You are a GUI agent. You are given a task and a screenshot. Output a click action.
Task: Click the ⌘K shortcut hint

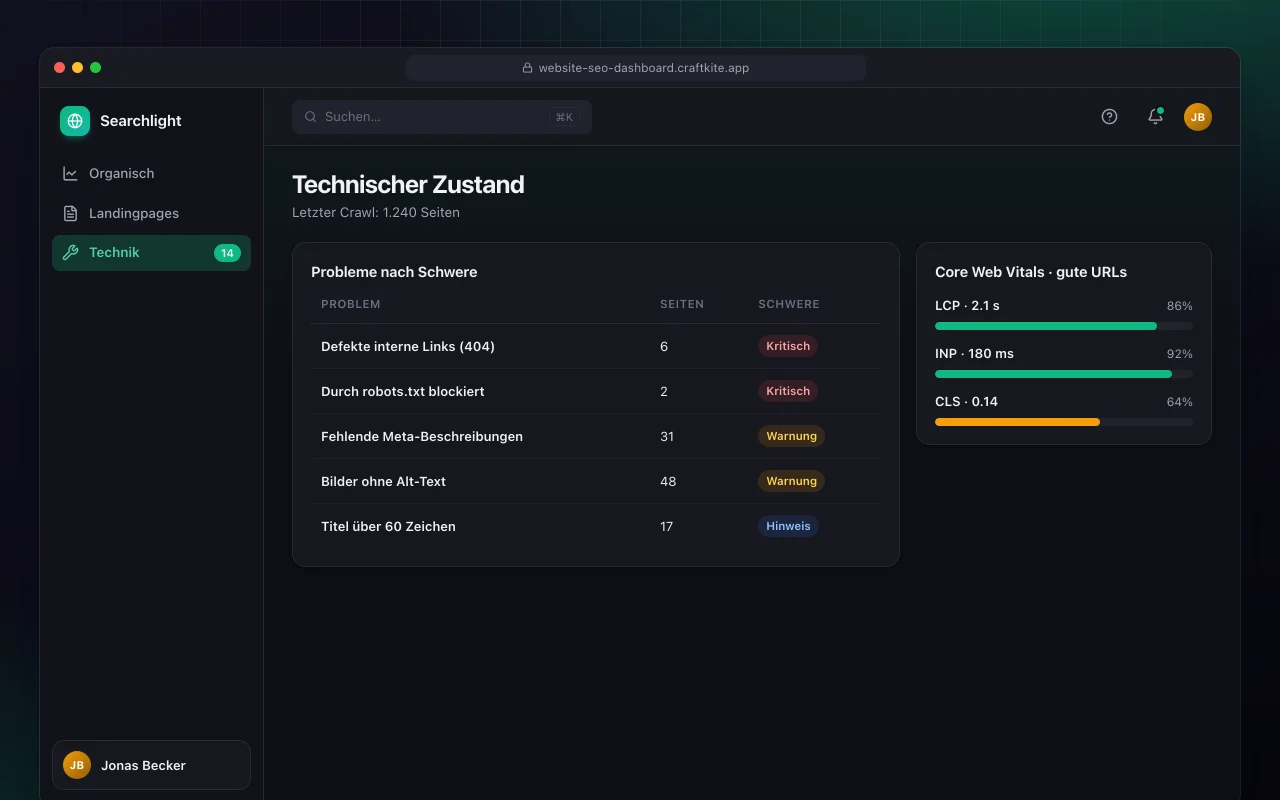point(564,117)
